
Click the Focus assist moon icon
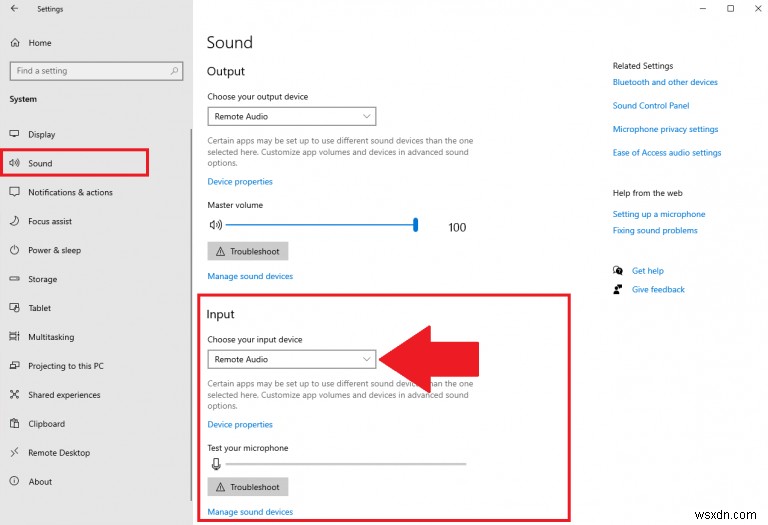[15, 221]
